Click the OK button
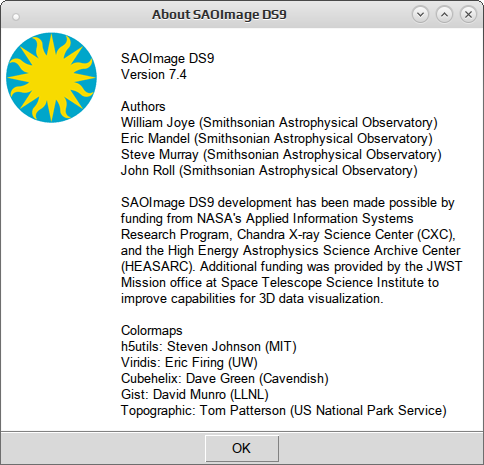This screenshot has width=484, height=465. click(x=242, y=448)
